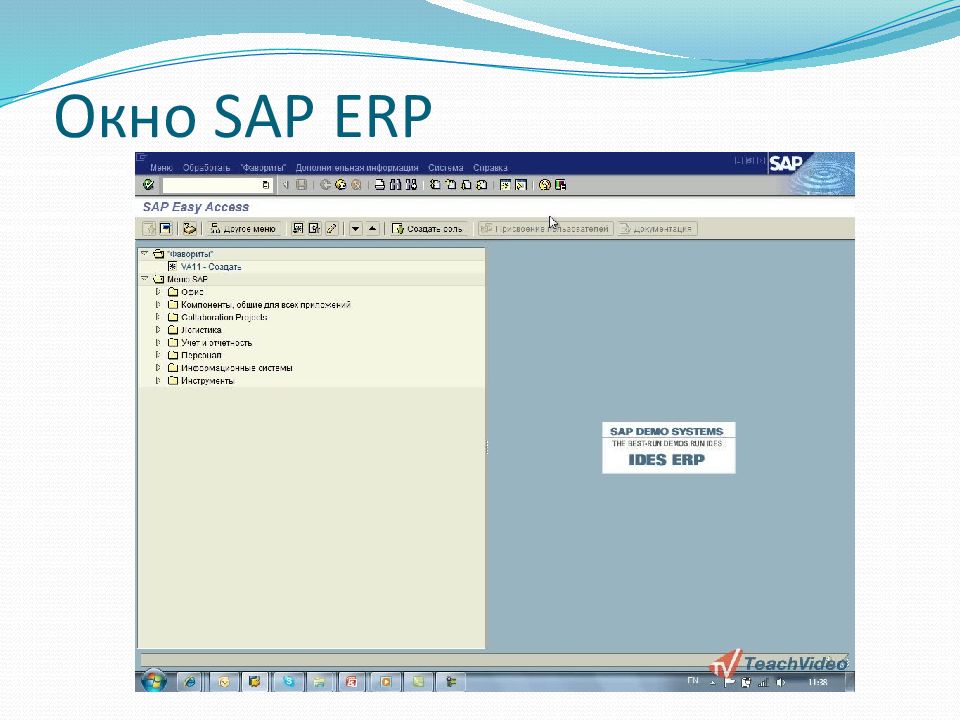Click the SAP Menu icon
The image size is (960, 720).
[x=165, y=228]
